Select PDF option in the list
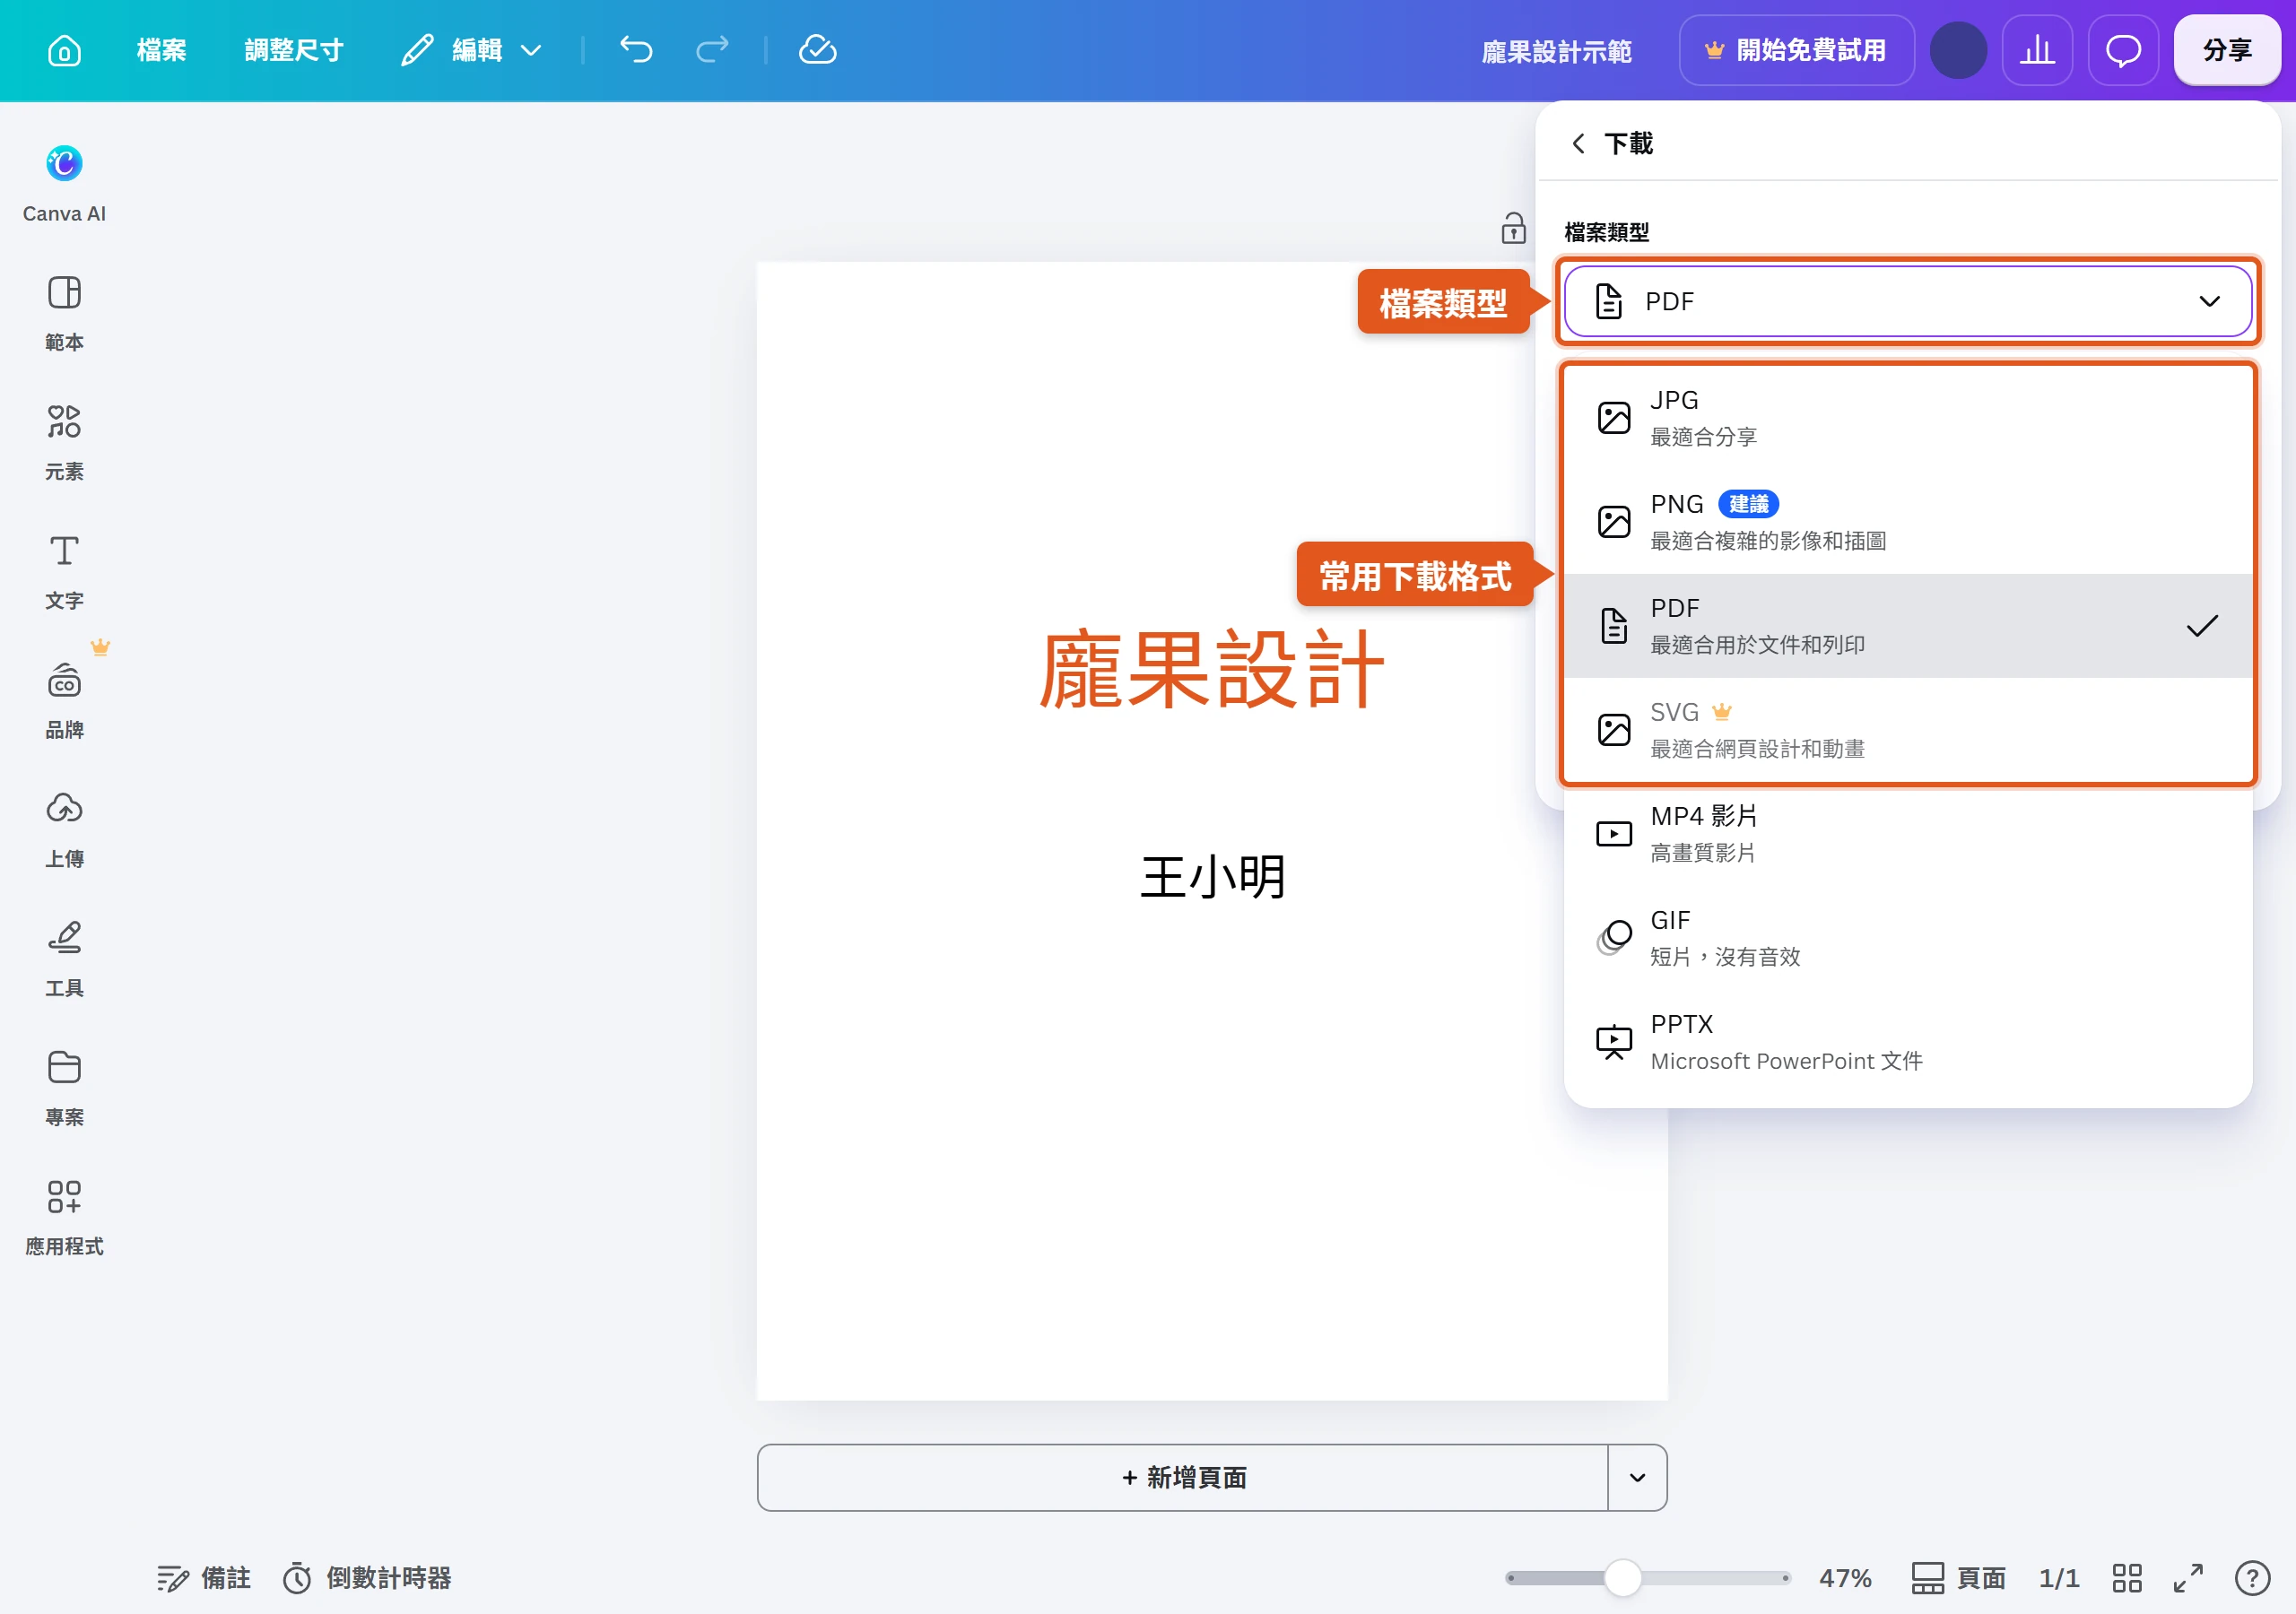The height and width of the screenshot is (1614, 2296). 1907,626
